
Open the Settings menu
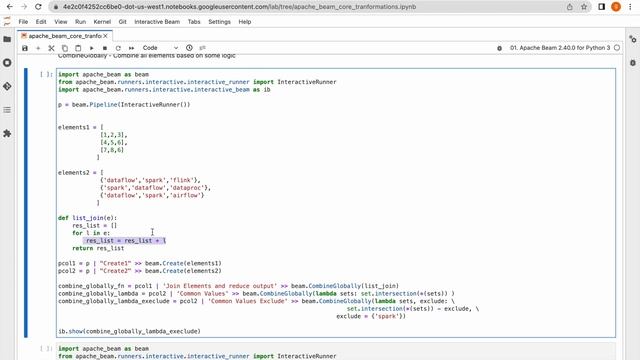click(219, 22)
